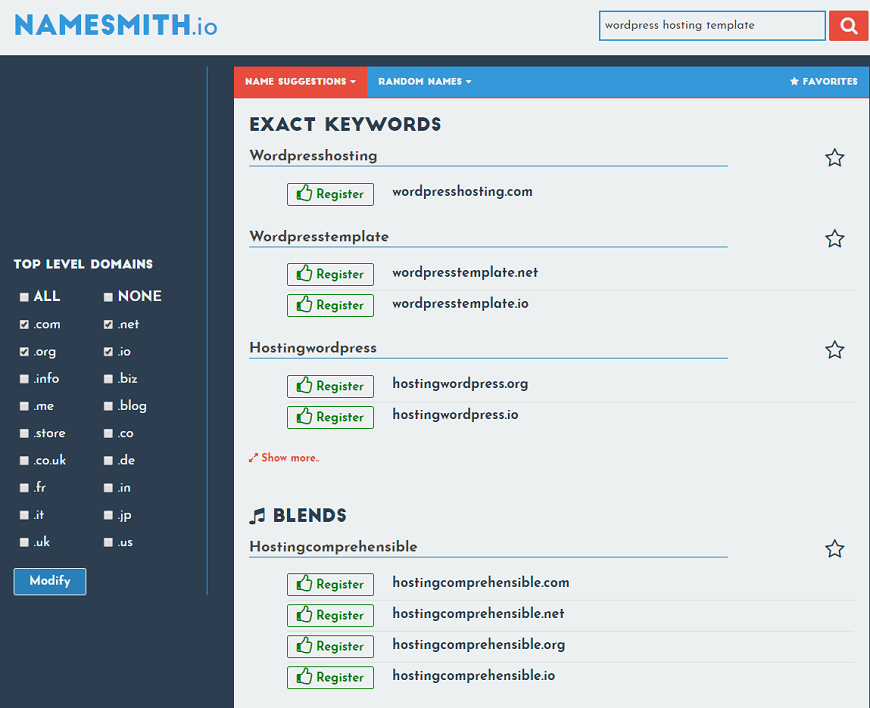Open the Name Suggestions dropdown
Screen dimensions: 870x708
point(300,82)
